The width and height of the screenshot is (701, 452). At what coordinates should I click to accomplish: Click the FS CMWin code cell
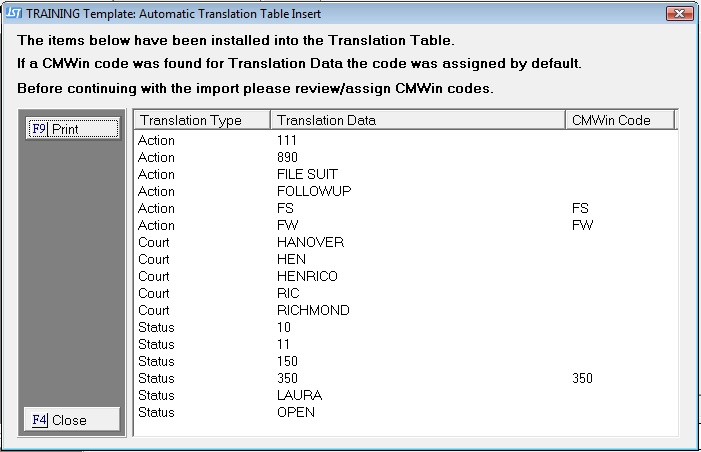coord(581,209)
